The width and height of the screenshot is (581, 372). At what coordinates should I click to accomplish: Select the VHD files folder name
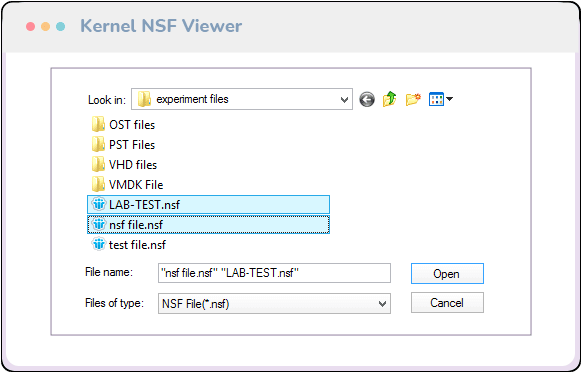133,165
